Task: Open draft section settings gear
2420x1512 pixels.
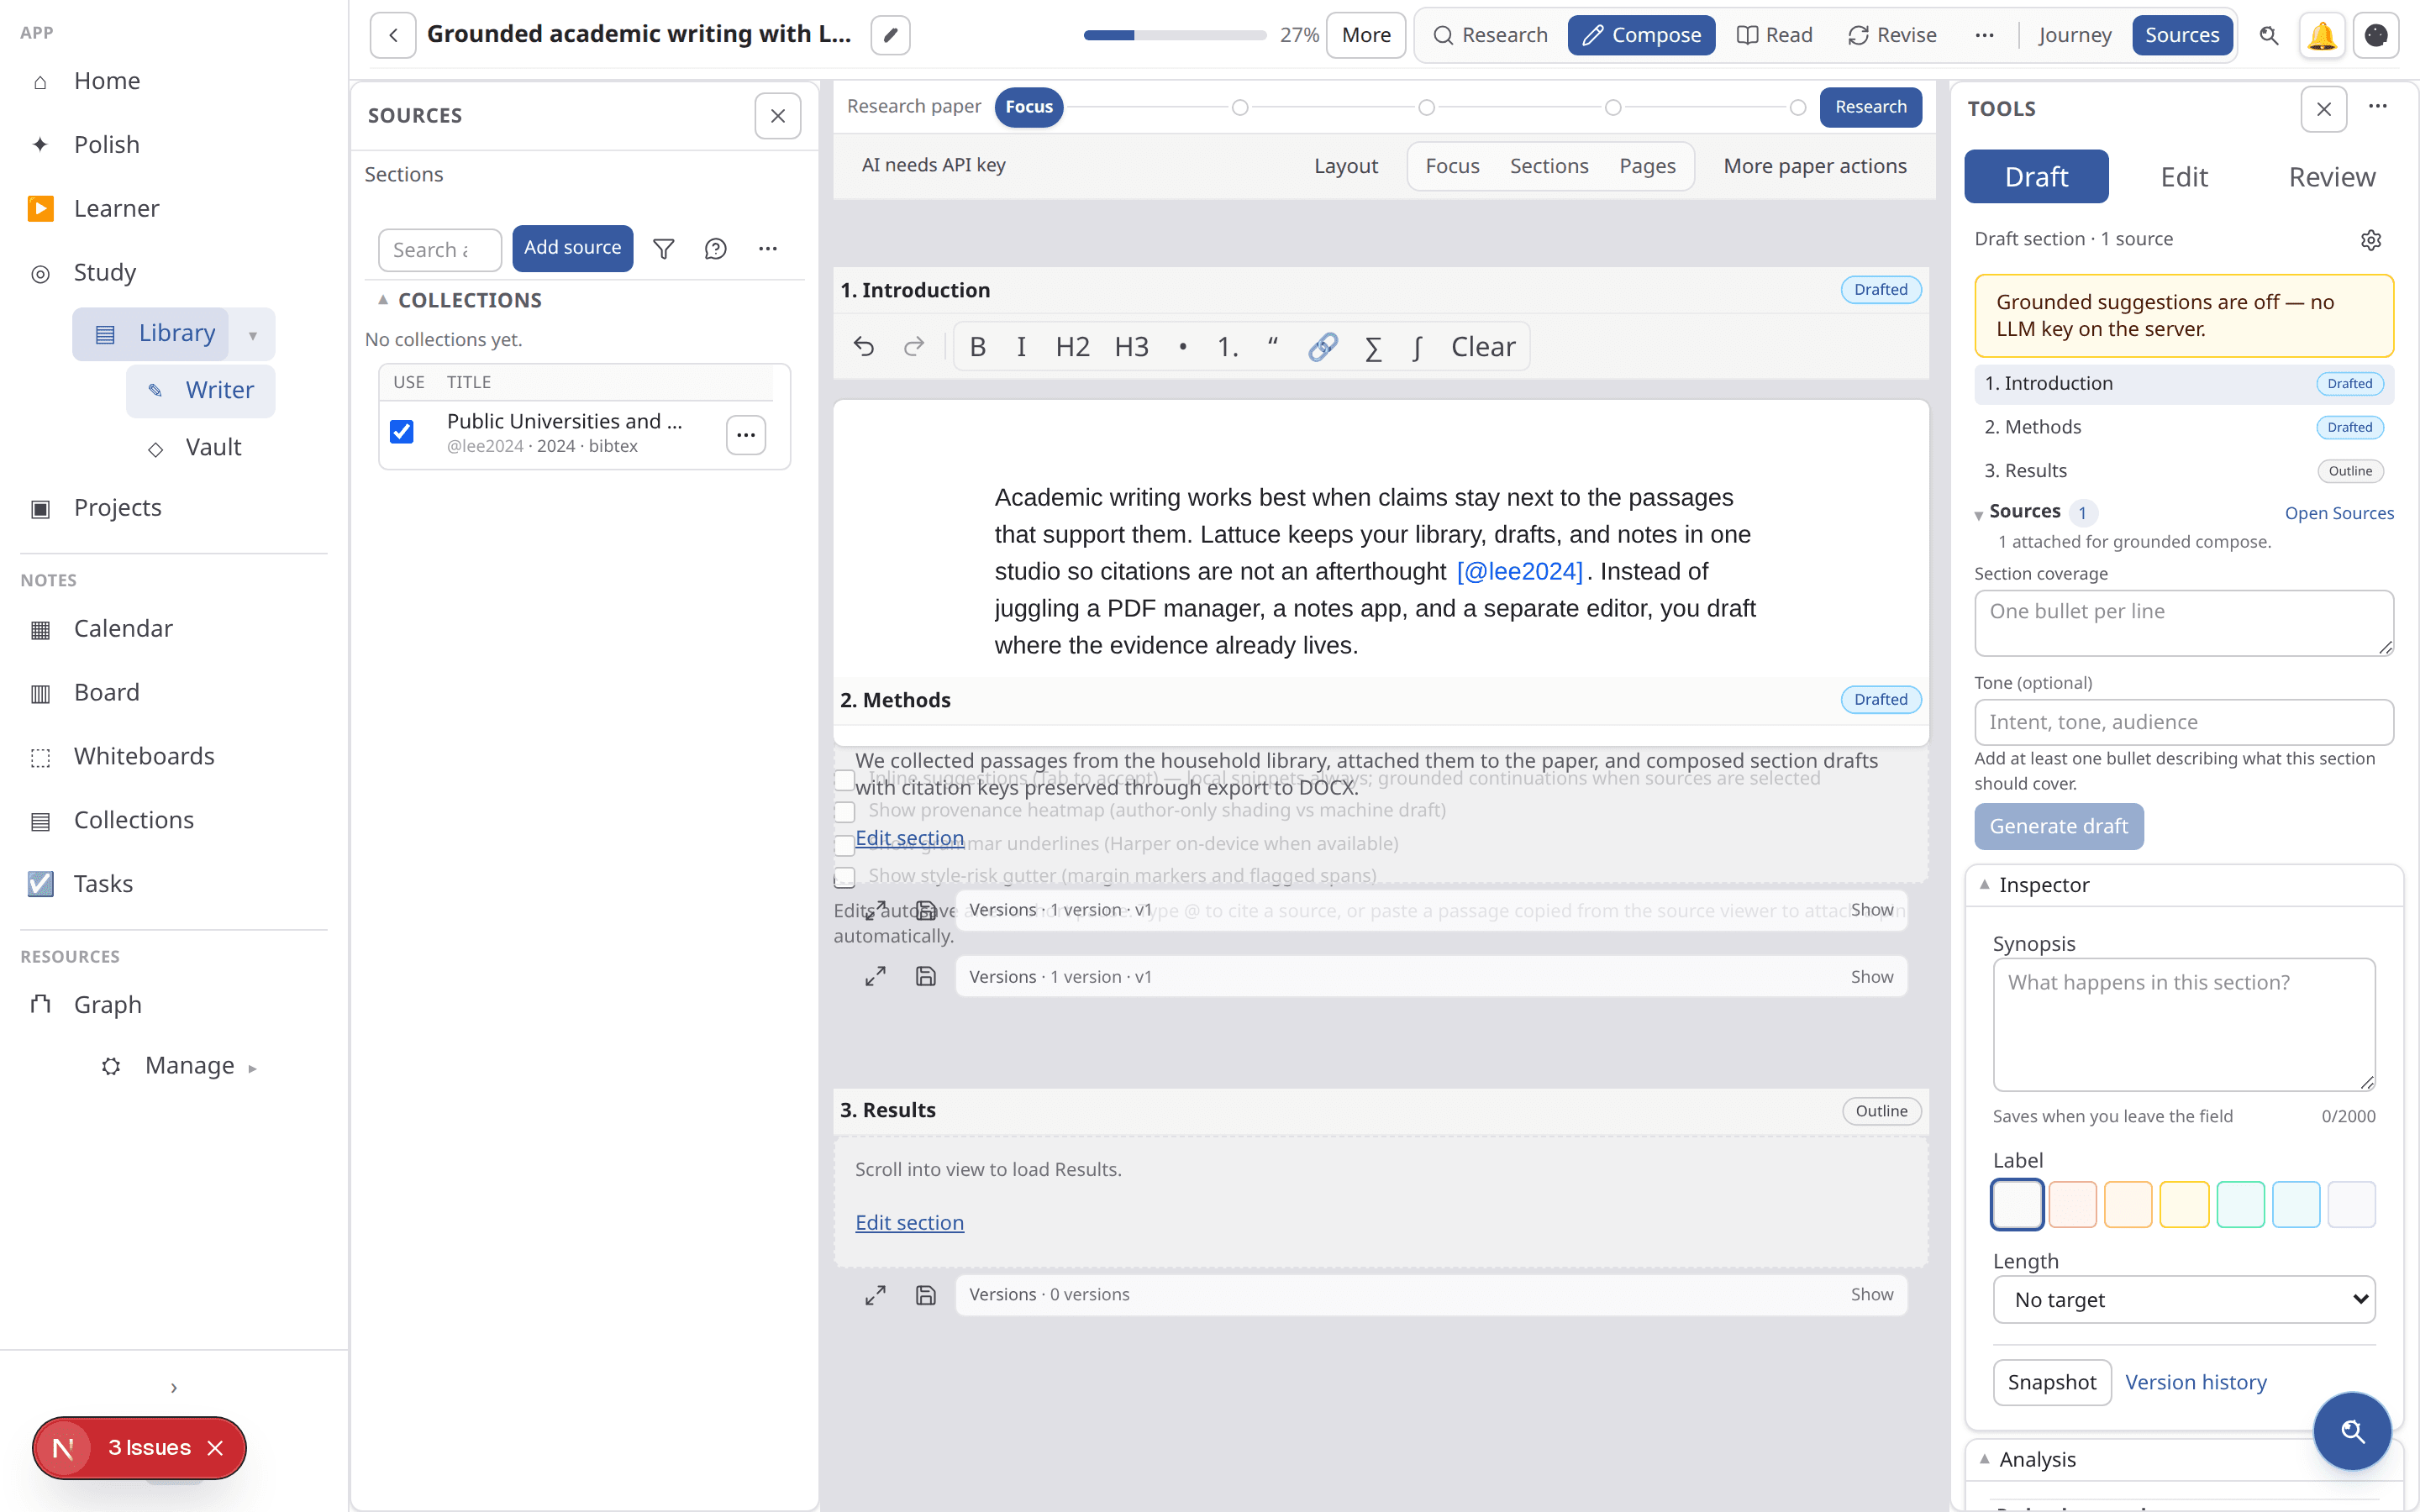Action: 2371,240
